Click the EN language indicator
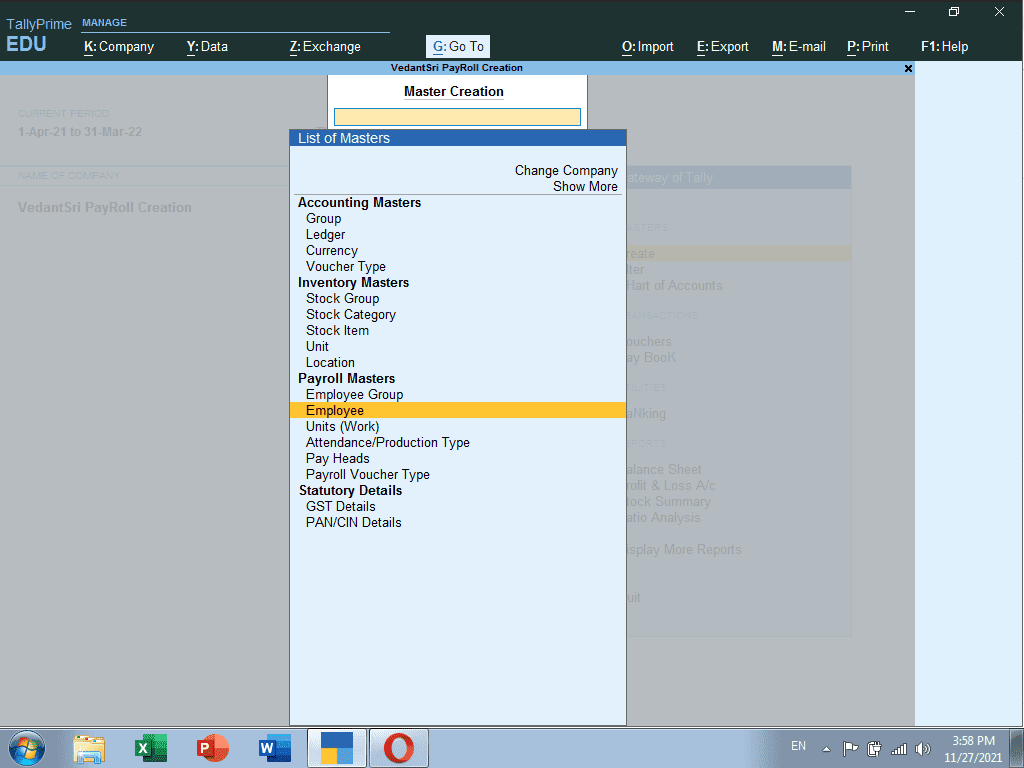 (x=798, y=746)
